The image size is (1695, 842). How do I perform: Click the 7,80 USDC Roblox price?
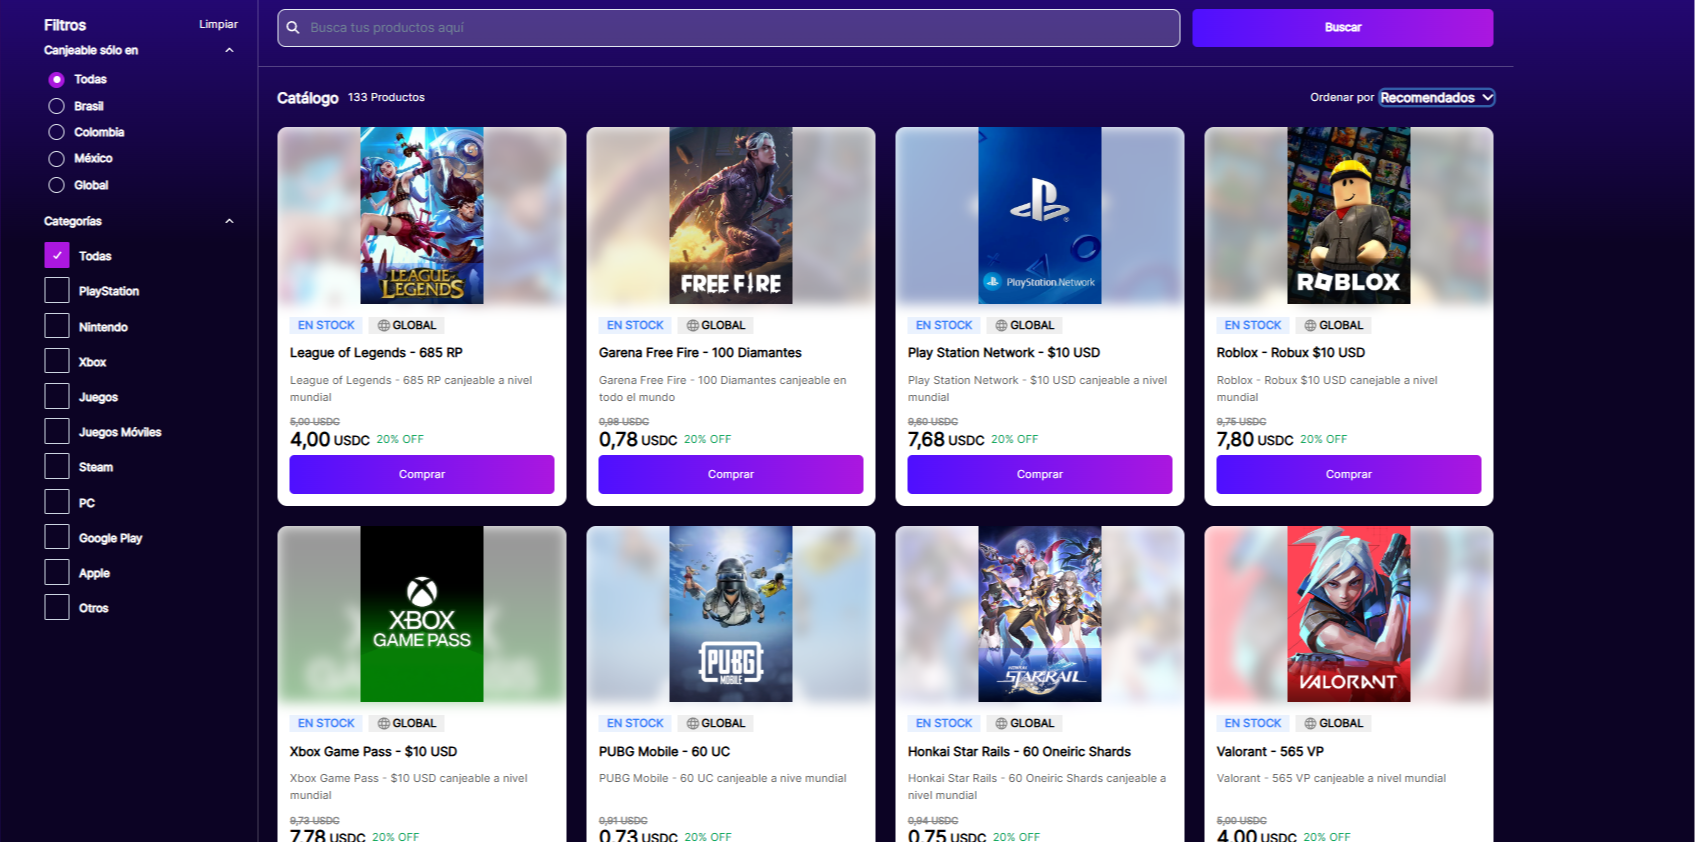tap(1255, 439)
